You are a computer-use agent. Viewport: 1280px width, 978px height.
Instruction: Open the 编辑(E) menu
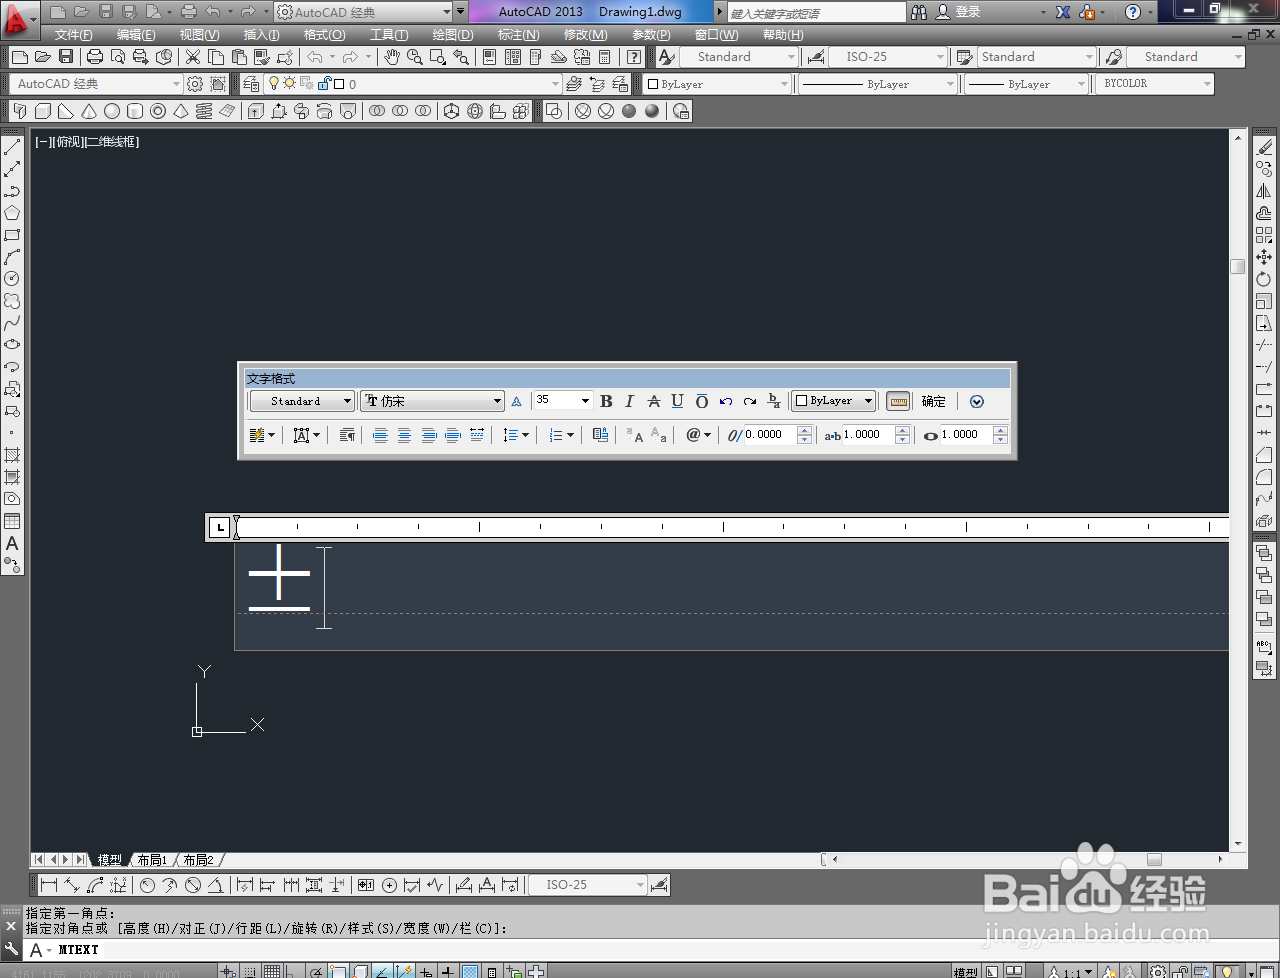[x=136, y=35]
